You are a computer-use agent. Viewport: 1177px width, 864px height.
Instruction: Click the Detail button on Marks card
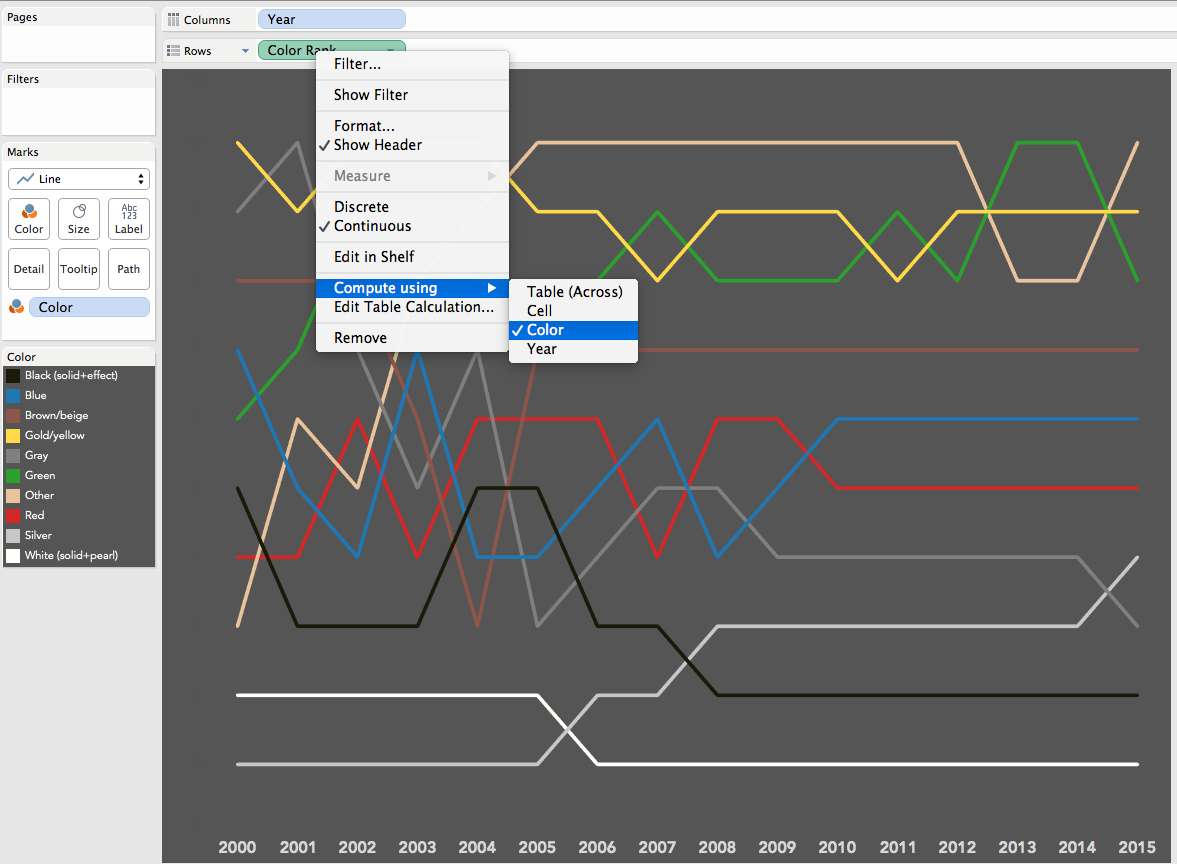29,269
